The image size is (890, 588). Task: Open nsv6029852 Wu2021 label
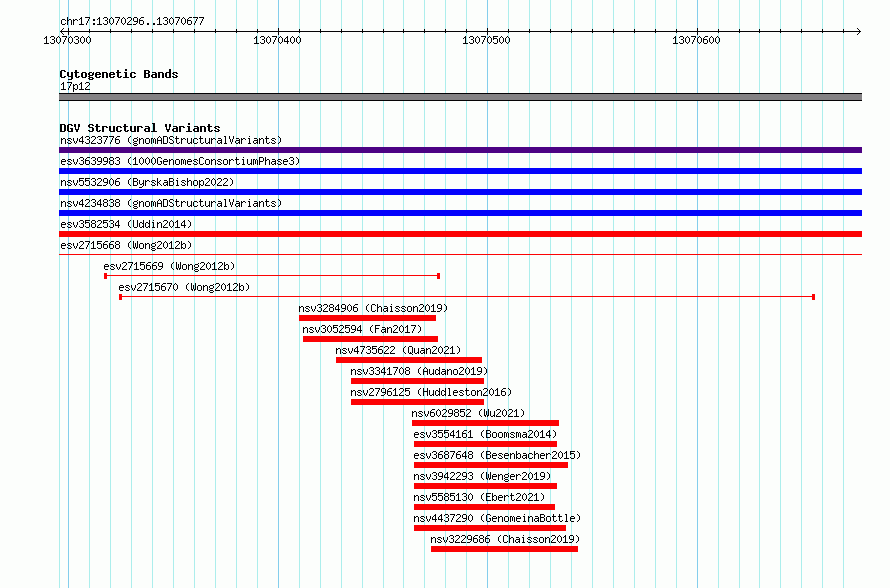pyautogui.click(x=468, y=413)
